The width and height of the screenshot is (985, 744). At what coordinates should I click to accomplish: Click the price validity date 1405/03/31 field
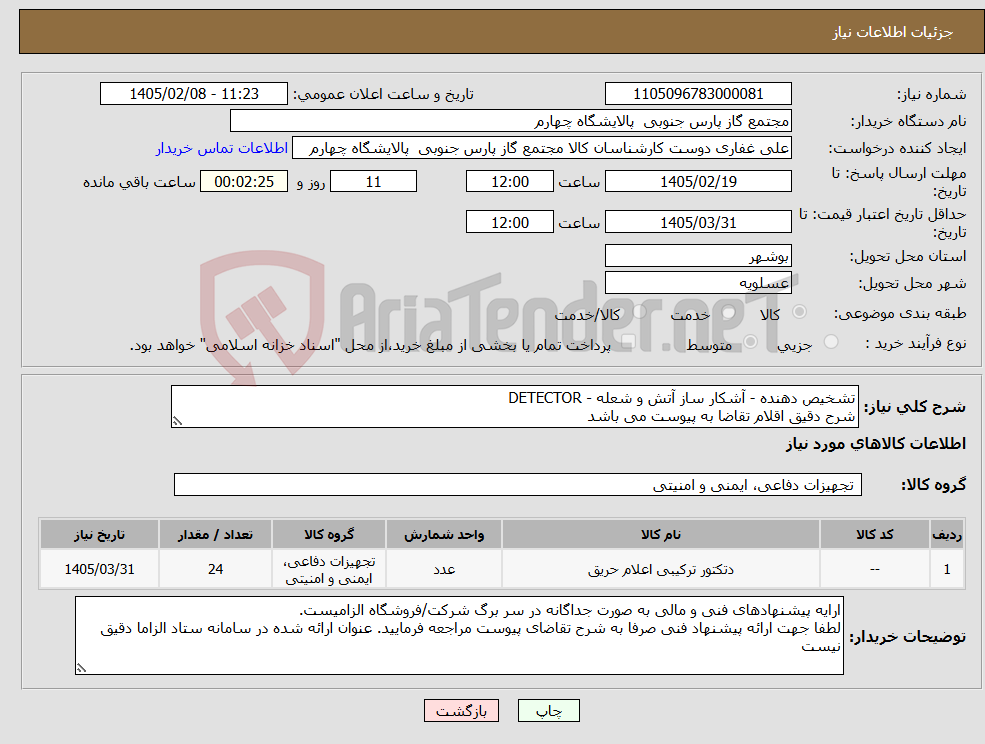(698, 222)
